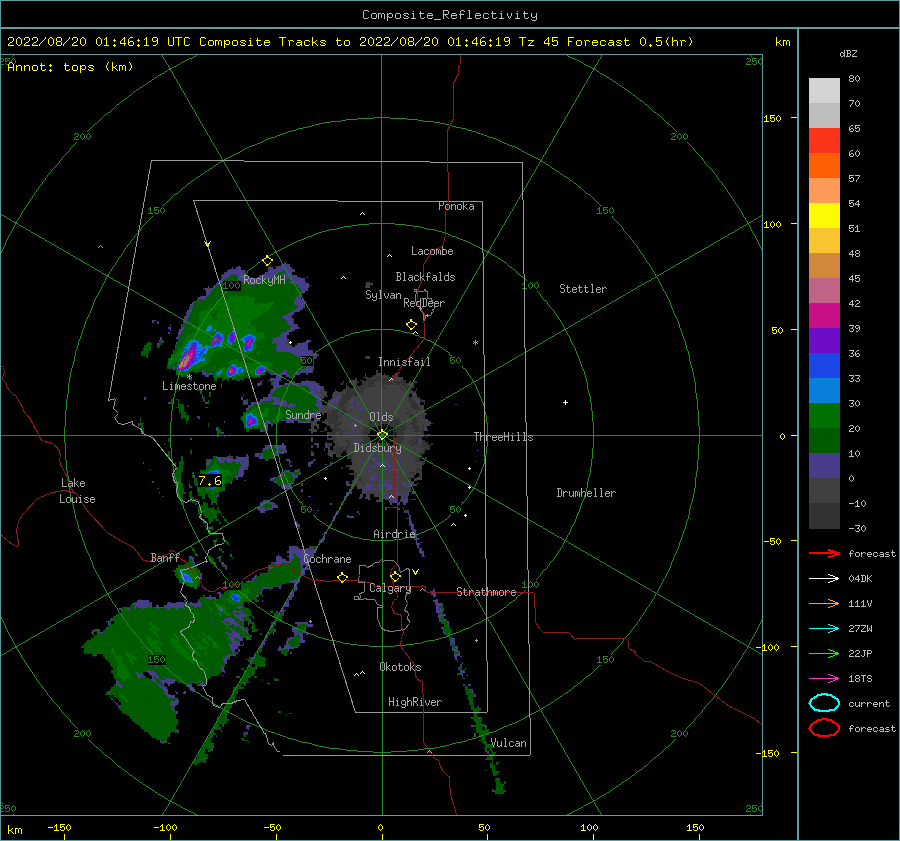Click the 7.6 storm top annotation
Viewport: 900px width, 841px height.
click(x=210, y=480)
